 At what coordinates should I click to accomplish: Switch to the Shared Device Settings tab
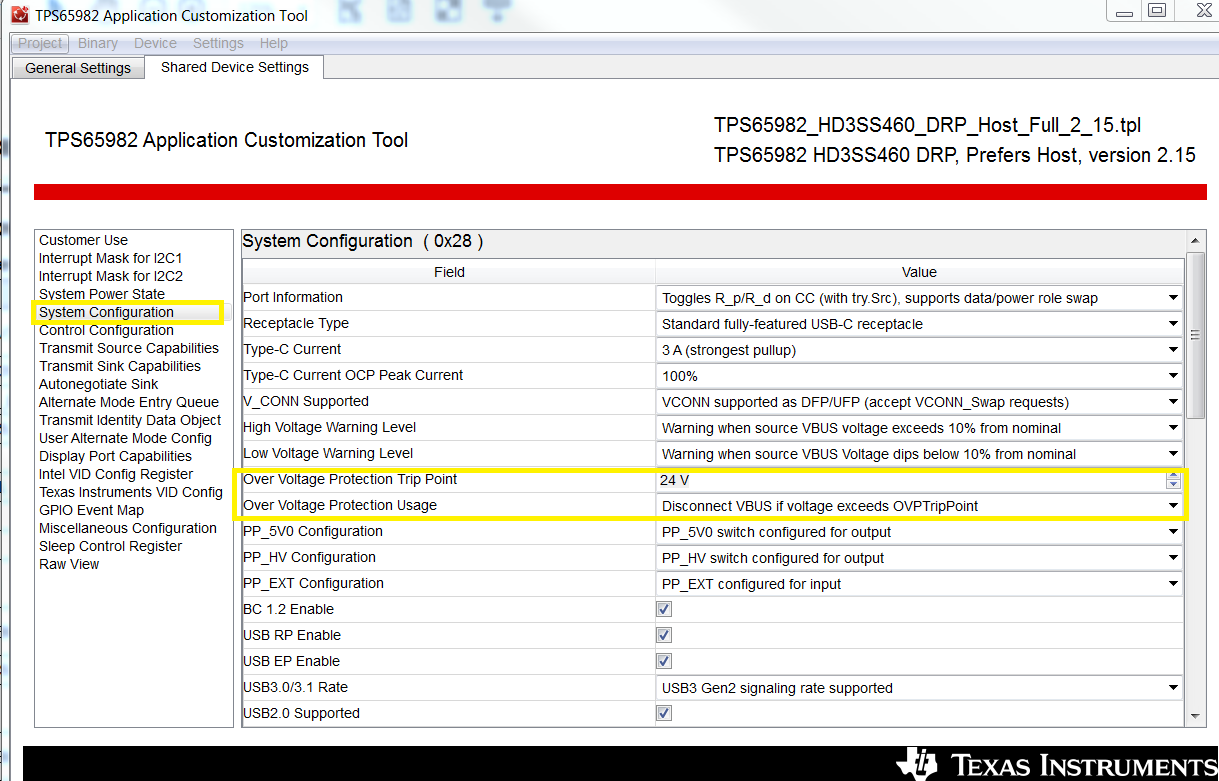(x=235, y=67)
